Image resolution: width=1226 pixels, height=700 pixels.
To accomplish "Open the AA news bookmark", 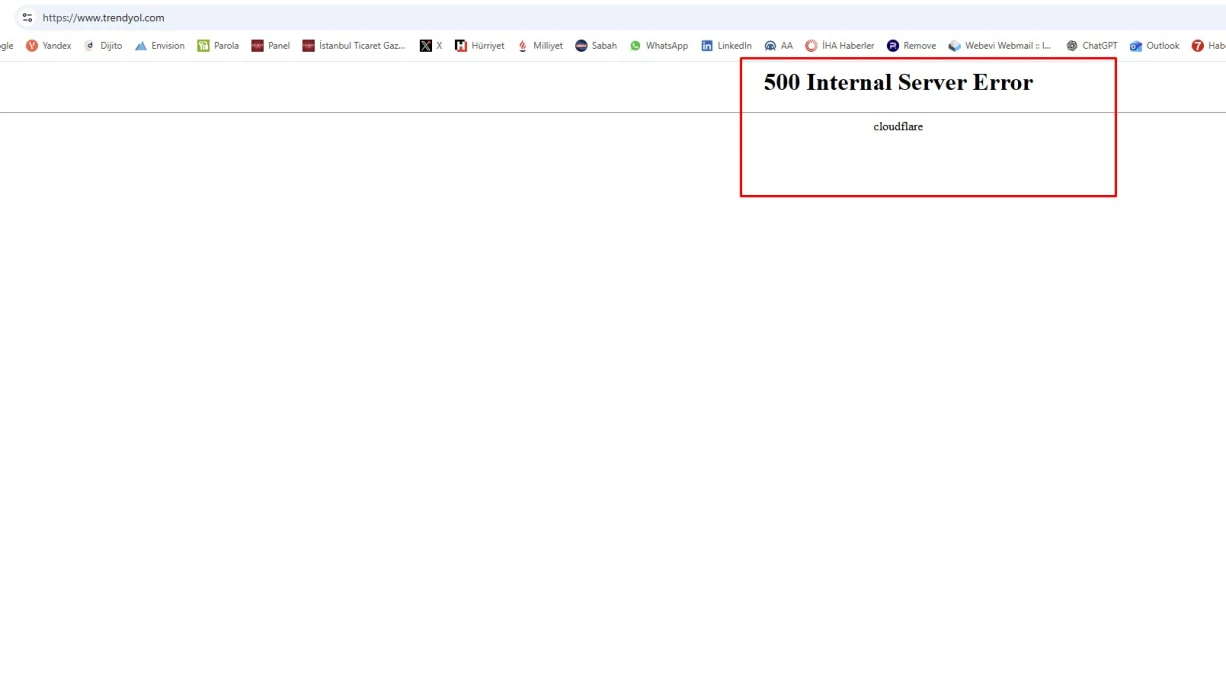I will (779, 46).
